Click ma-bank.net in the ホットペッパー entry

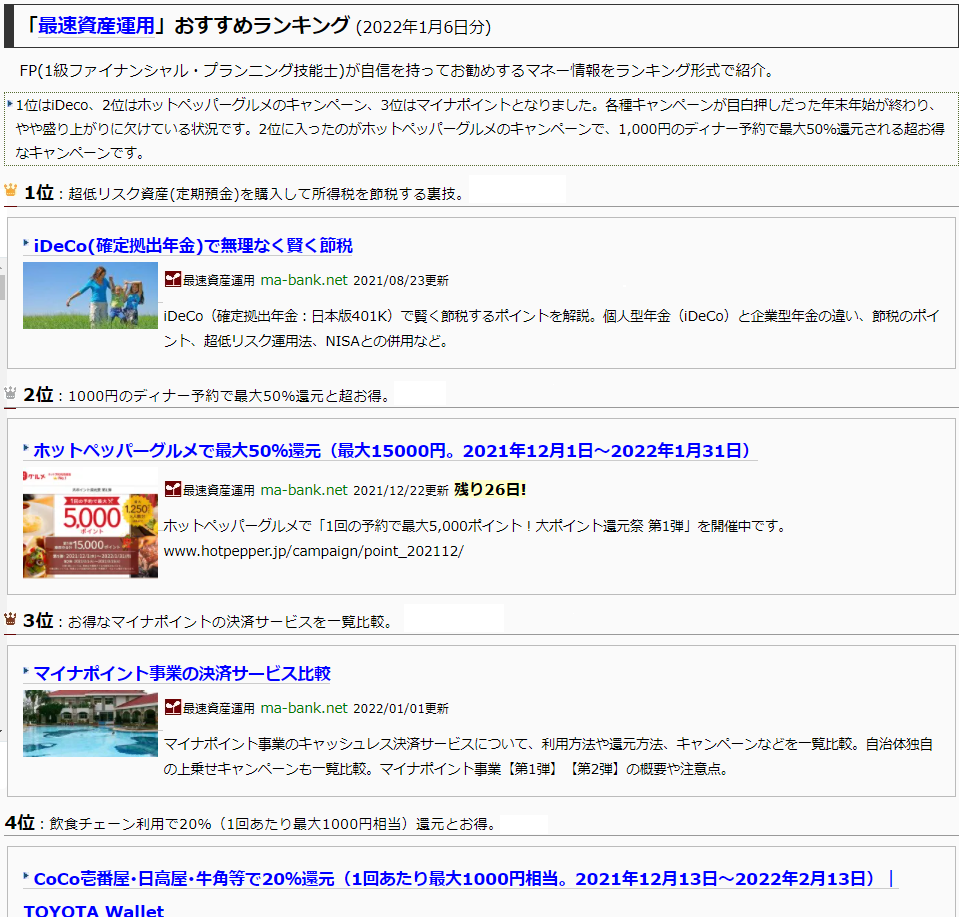click(304, 490)
